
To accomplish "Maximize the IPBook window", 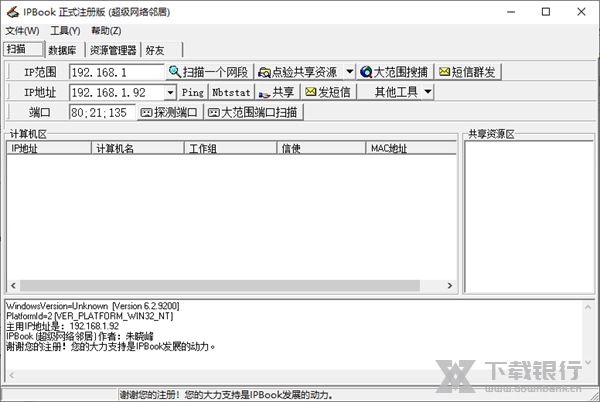I will point(546,12).
